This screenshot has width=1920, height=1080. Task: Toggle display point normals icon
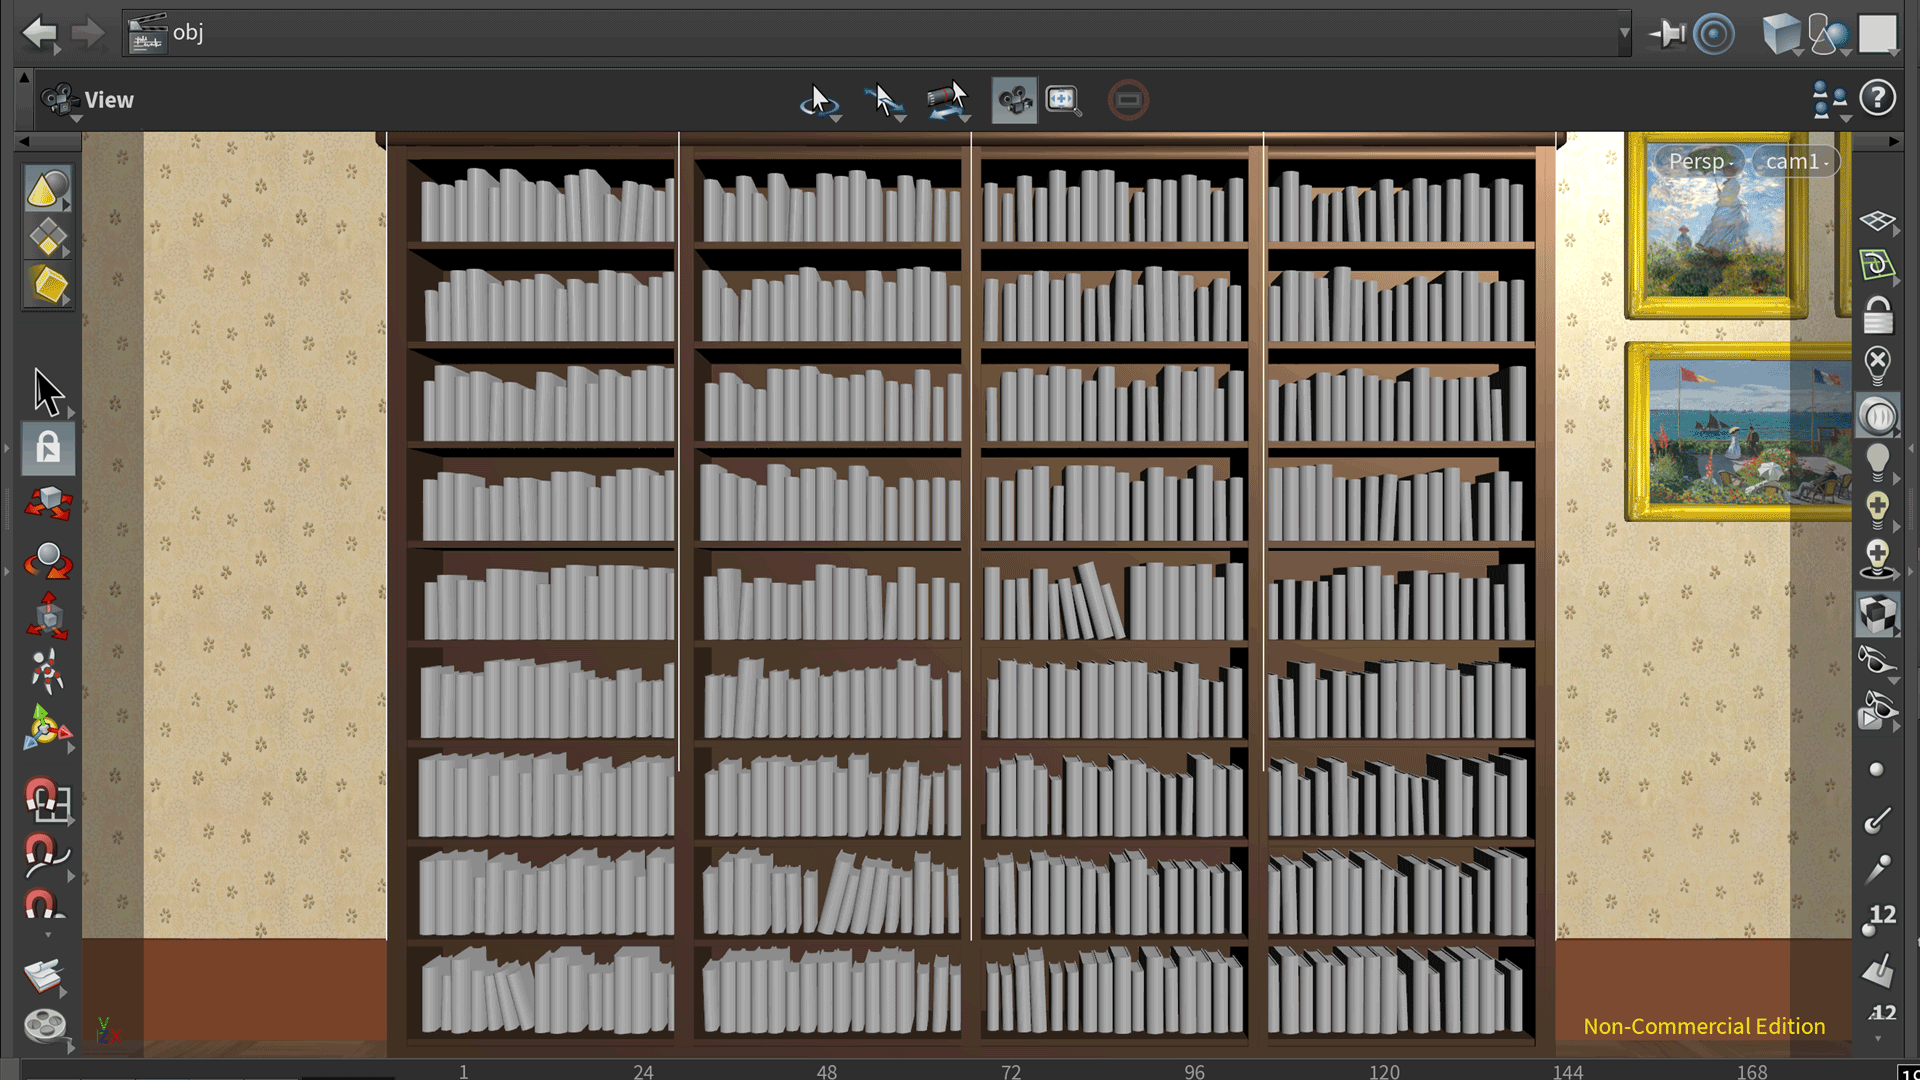point(1877,821)
